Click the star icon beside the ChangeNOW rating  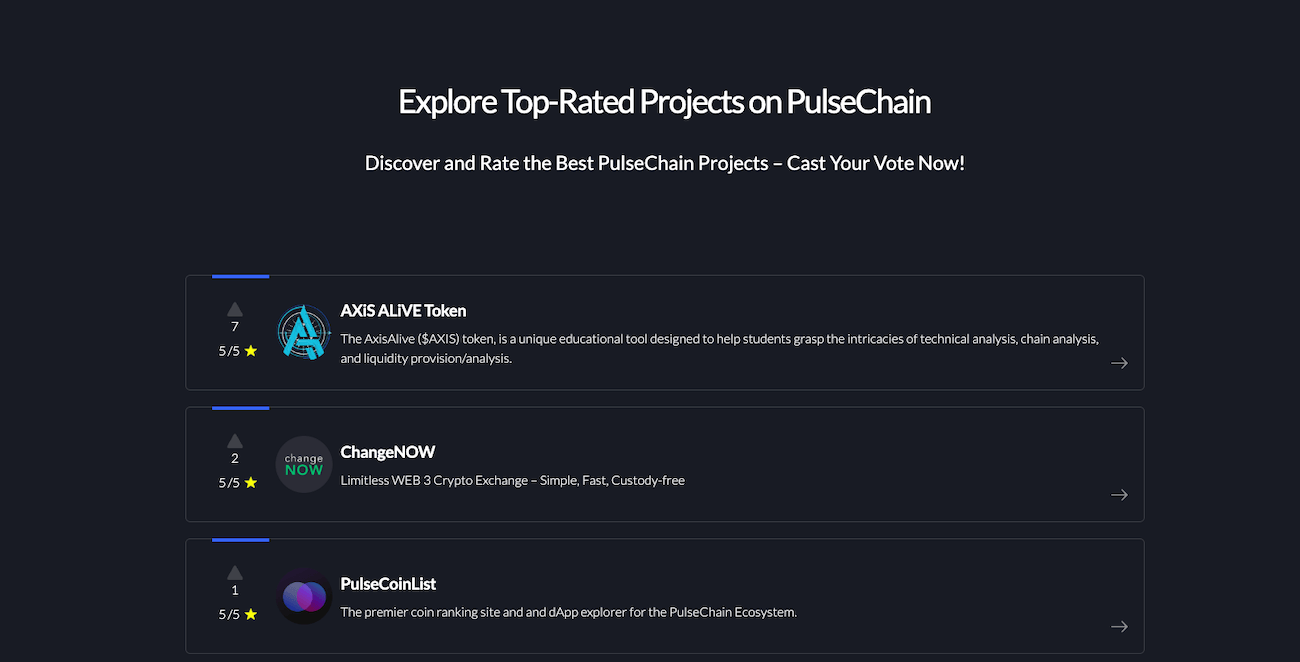249,482
